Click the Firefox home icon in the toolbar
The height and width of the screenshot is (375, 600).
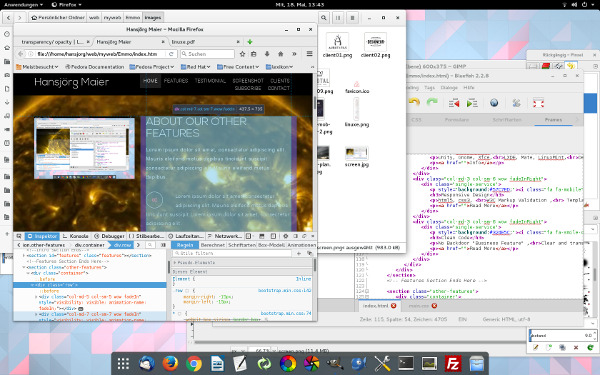point(280,54)
